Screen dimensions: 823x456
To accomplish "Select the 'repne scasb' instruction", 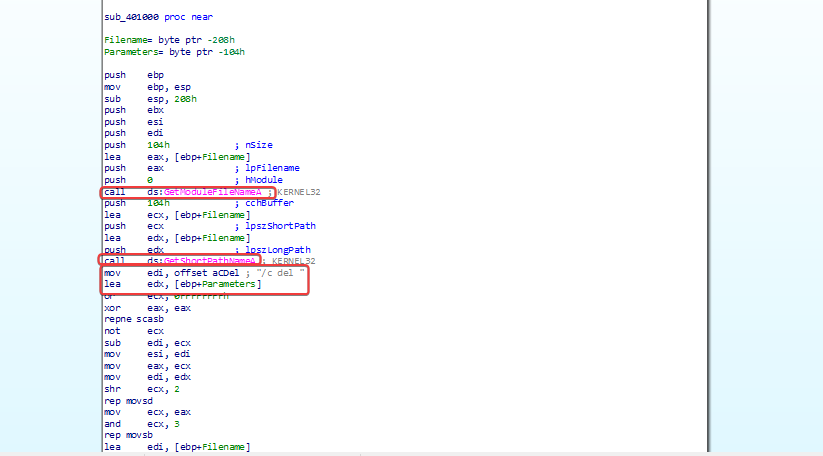I will [x=134, y=319].
